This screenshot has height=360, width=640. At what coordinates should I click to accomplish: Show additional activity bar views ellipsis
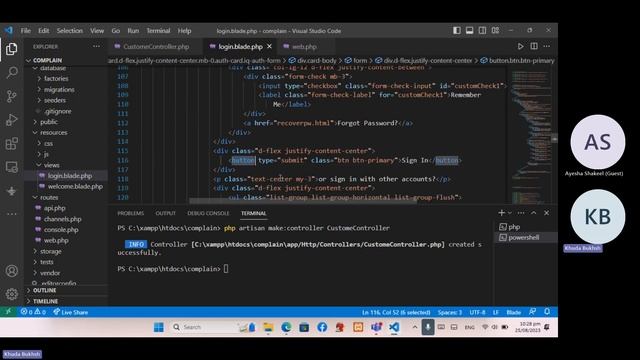pyautogui.click(x=11, y=214)
